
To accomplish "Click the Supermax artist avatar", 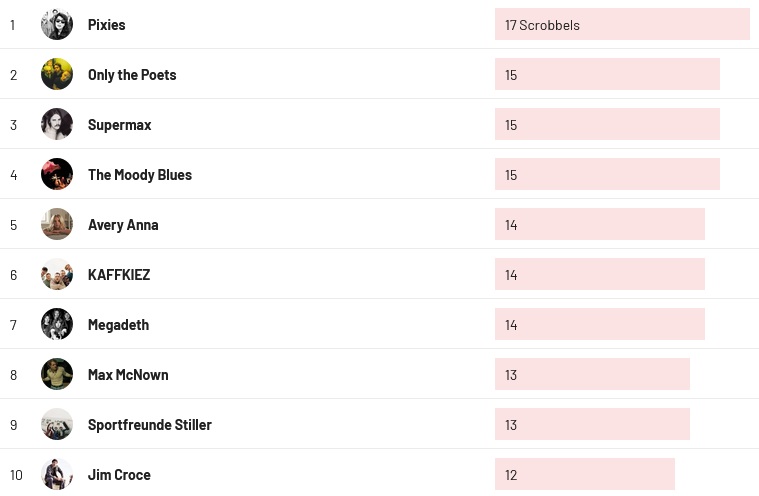I will [57, 124].
